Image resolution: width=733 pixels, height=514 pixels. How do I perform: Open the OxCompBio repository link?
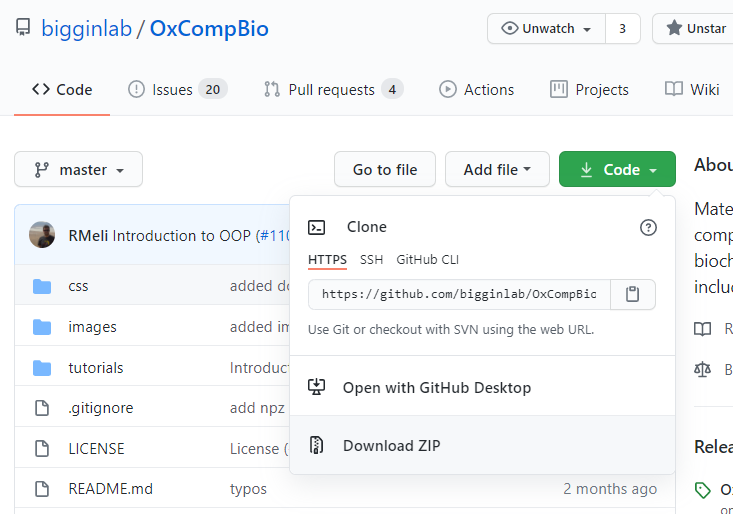click(209, 29)
